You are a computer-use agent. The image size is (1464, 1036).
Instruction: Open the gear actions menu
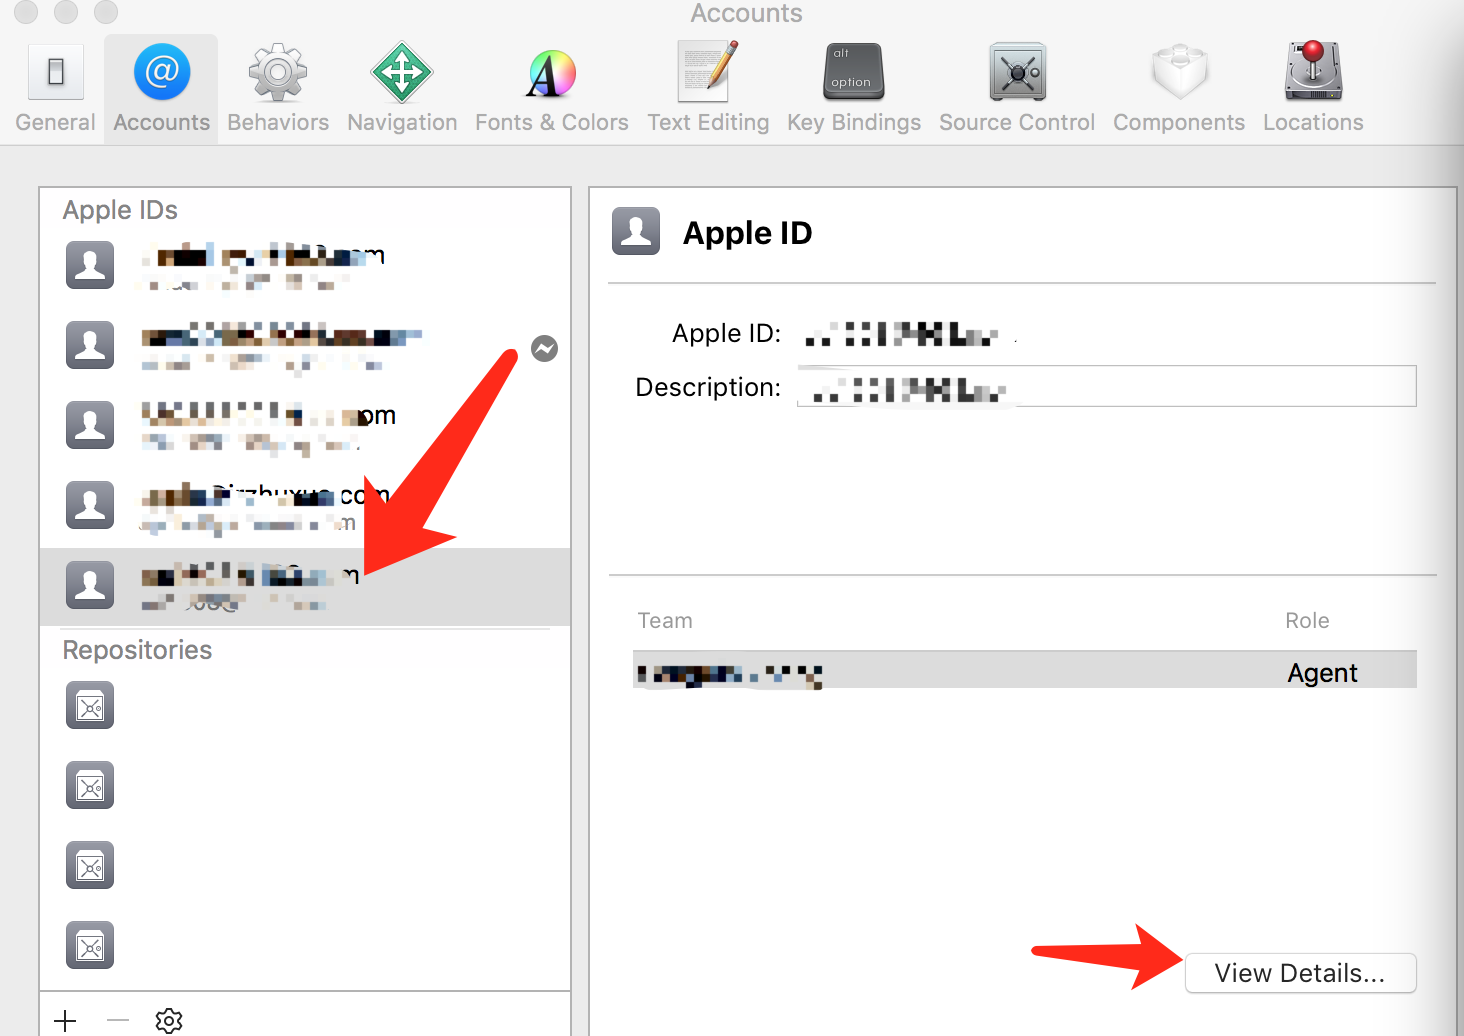169,1021
